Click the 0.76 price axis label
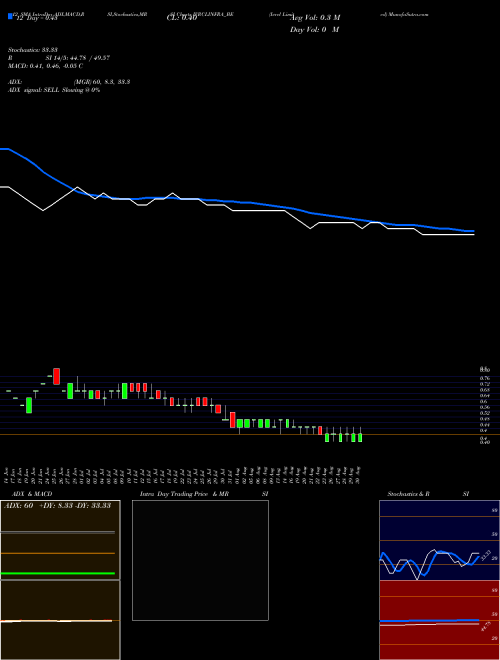Screen dimensions: 500x660 [x=485, y=378]
